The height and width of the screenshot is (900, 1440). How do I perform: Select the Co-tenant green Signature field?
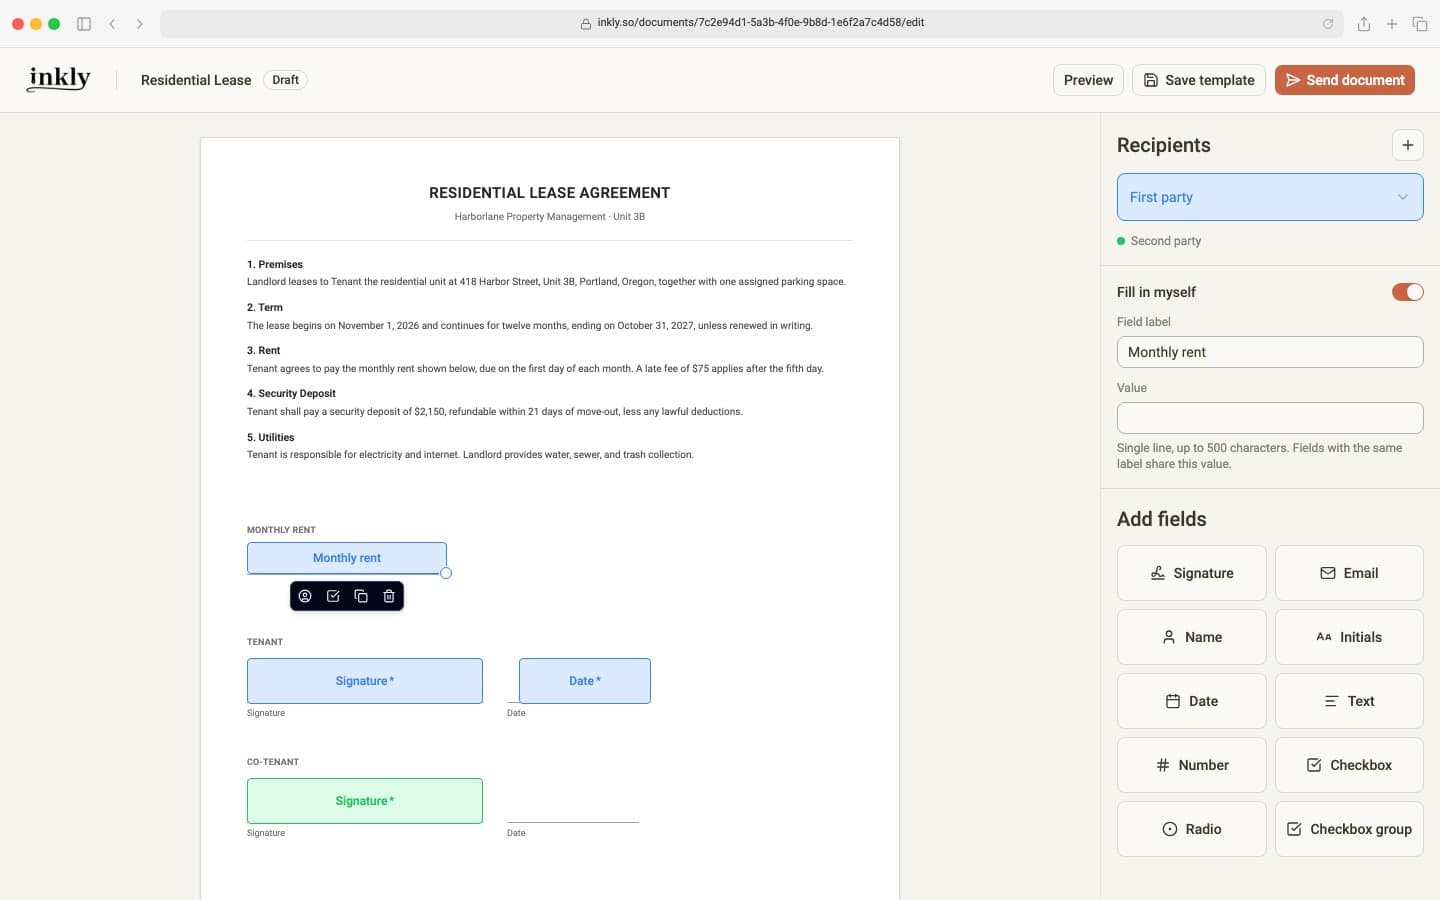(x=365, y=801)
